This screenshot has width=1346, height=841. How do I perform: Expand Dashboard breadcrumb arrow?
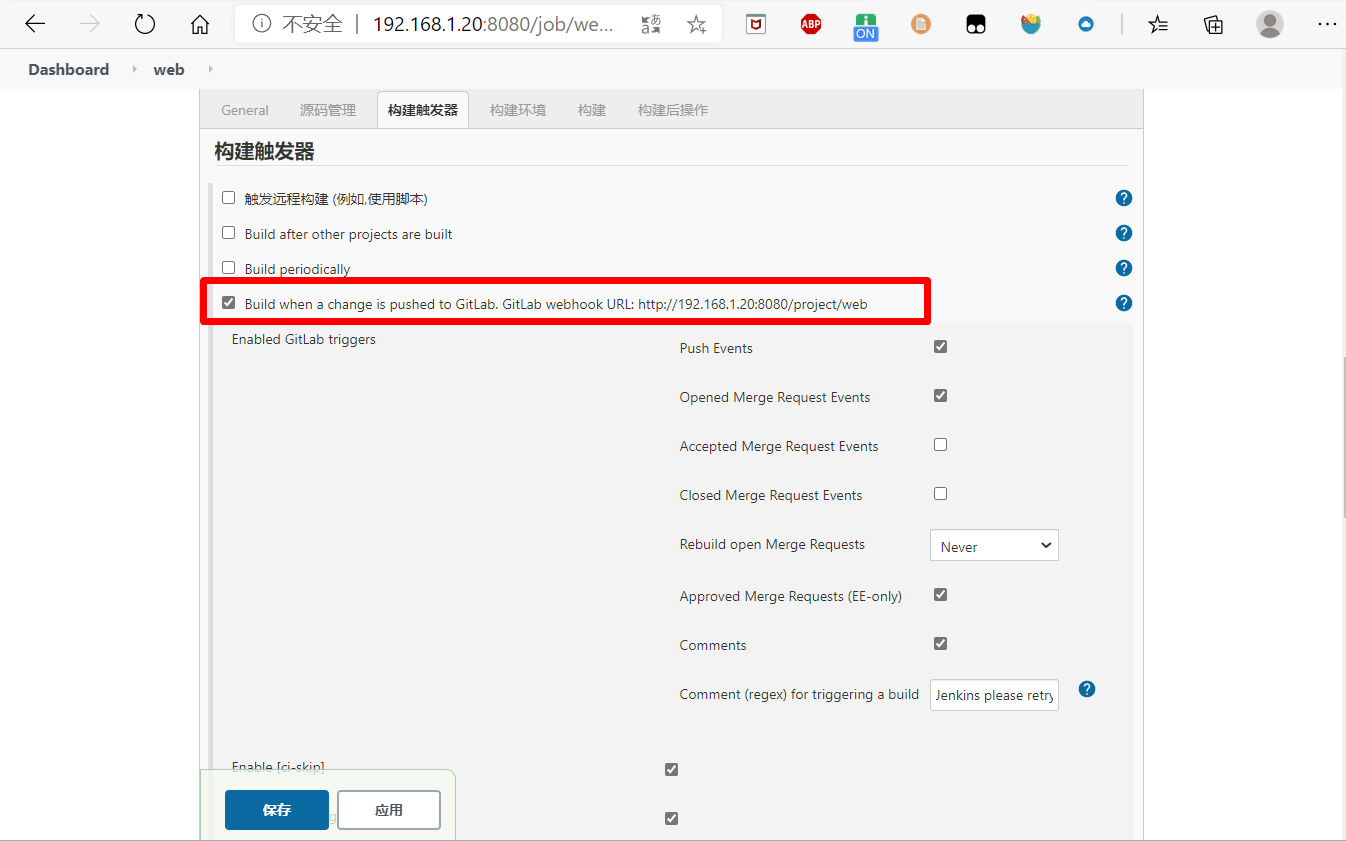(134, 69)
